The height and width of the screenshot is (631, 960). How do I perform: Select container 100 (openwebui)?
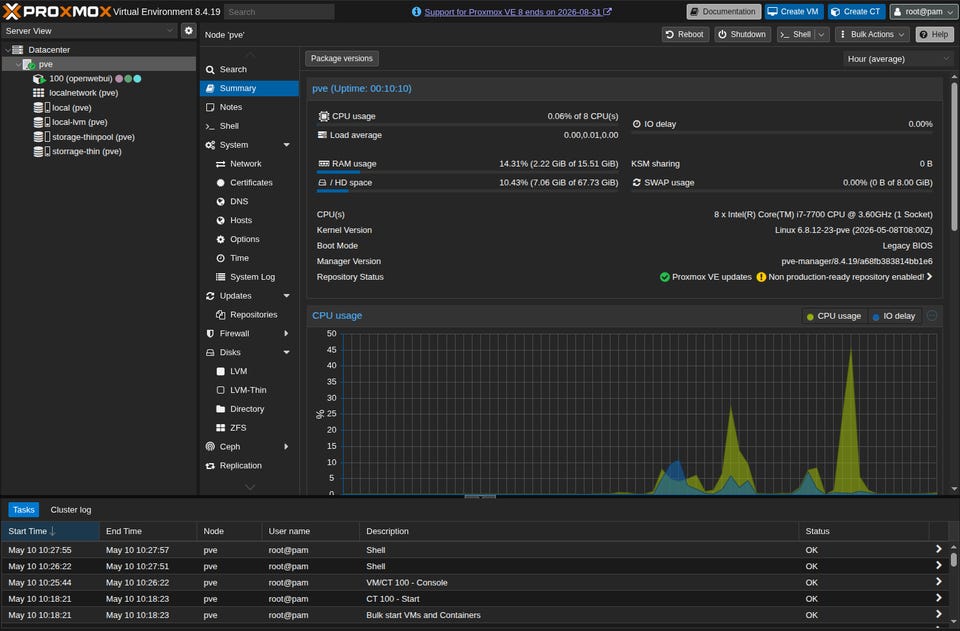tap(80, 78)
